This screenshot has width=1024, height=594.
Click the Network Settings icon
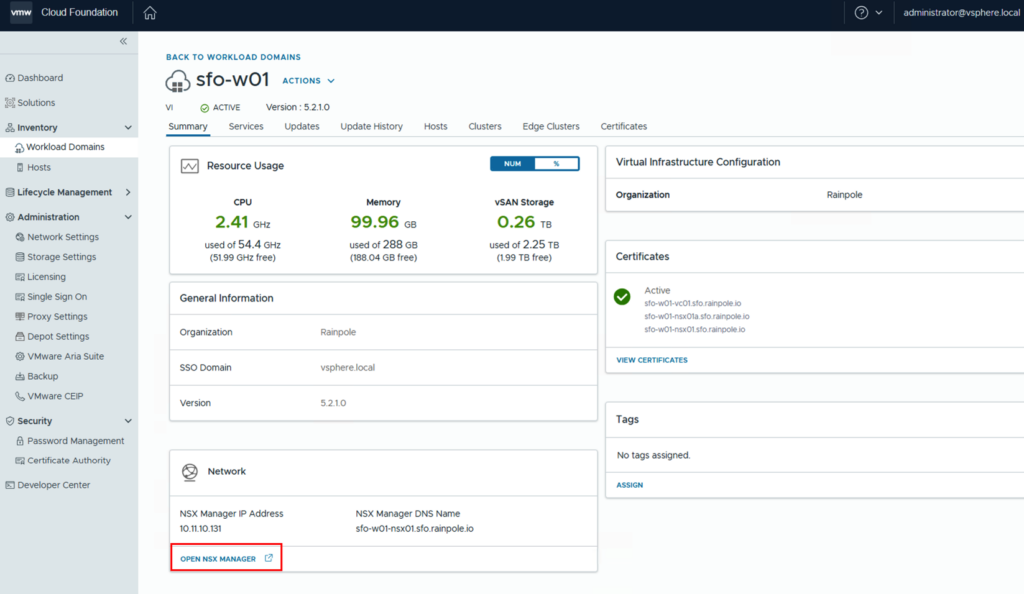click(x=20, y=237)
